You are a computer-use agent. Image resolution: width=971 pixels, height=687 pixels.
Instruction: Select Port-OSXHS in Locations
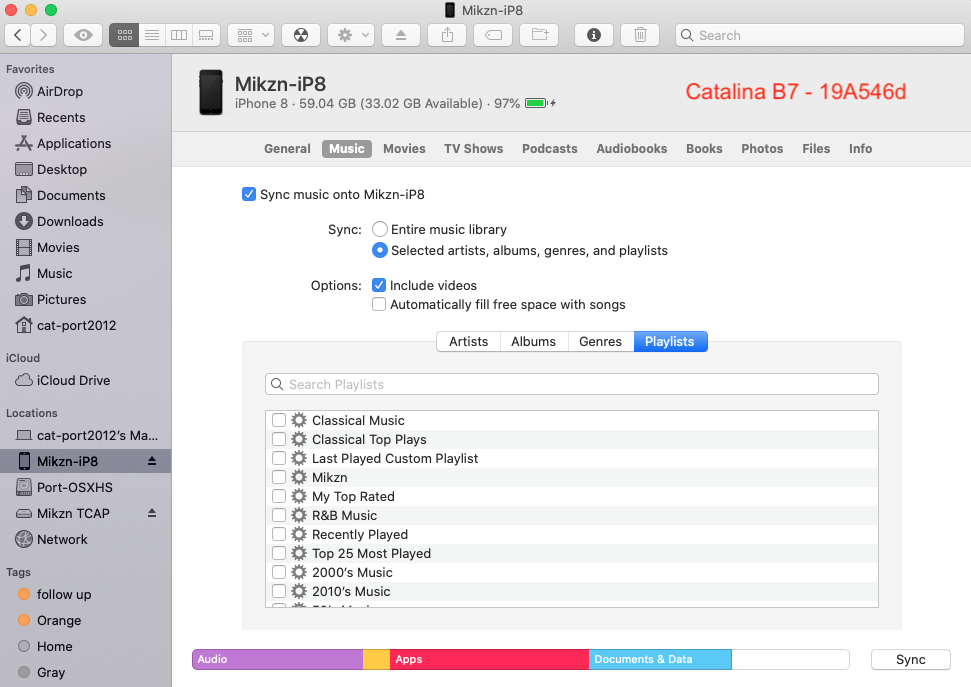tap(74, 488)
